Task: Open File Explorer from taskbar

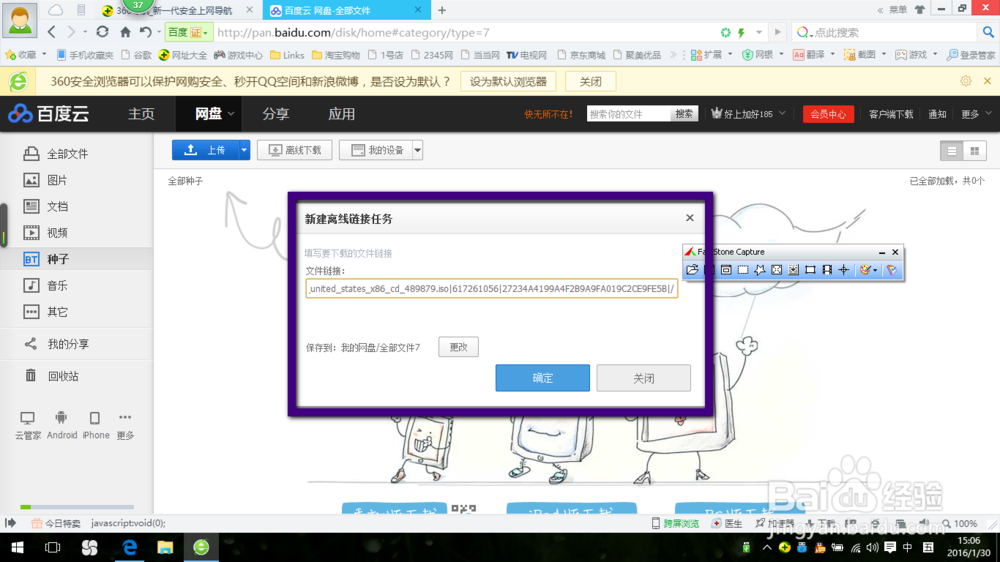Action: point(165,547)
